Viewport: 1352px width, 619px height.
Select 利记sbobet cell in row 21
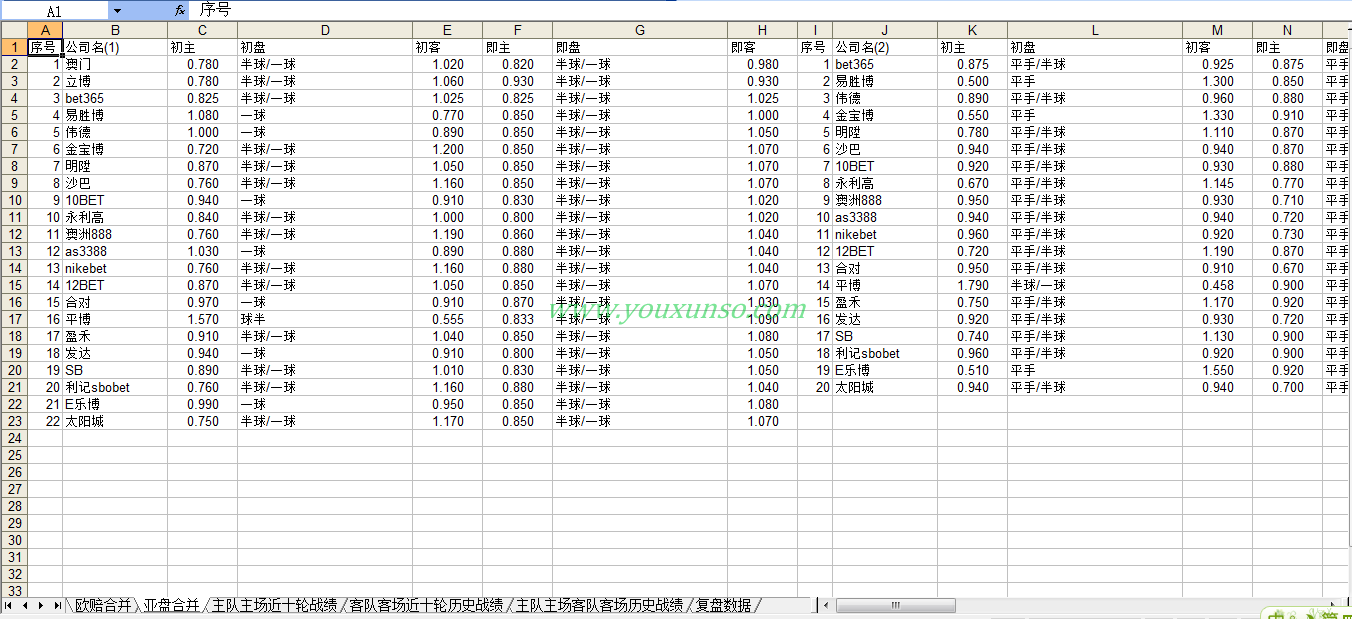click(115, 387)
